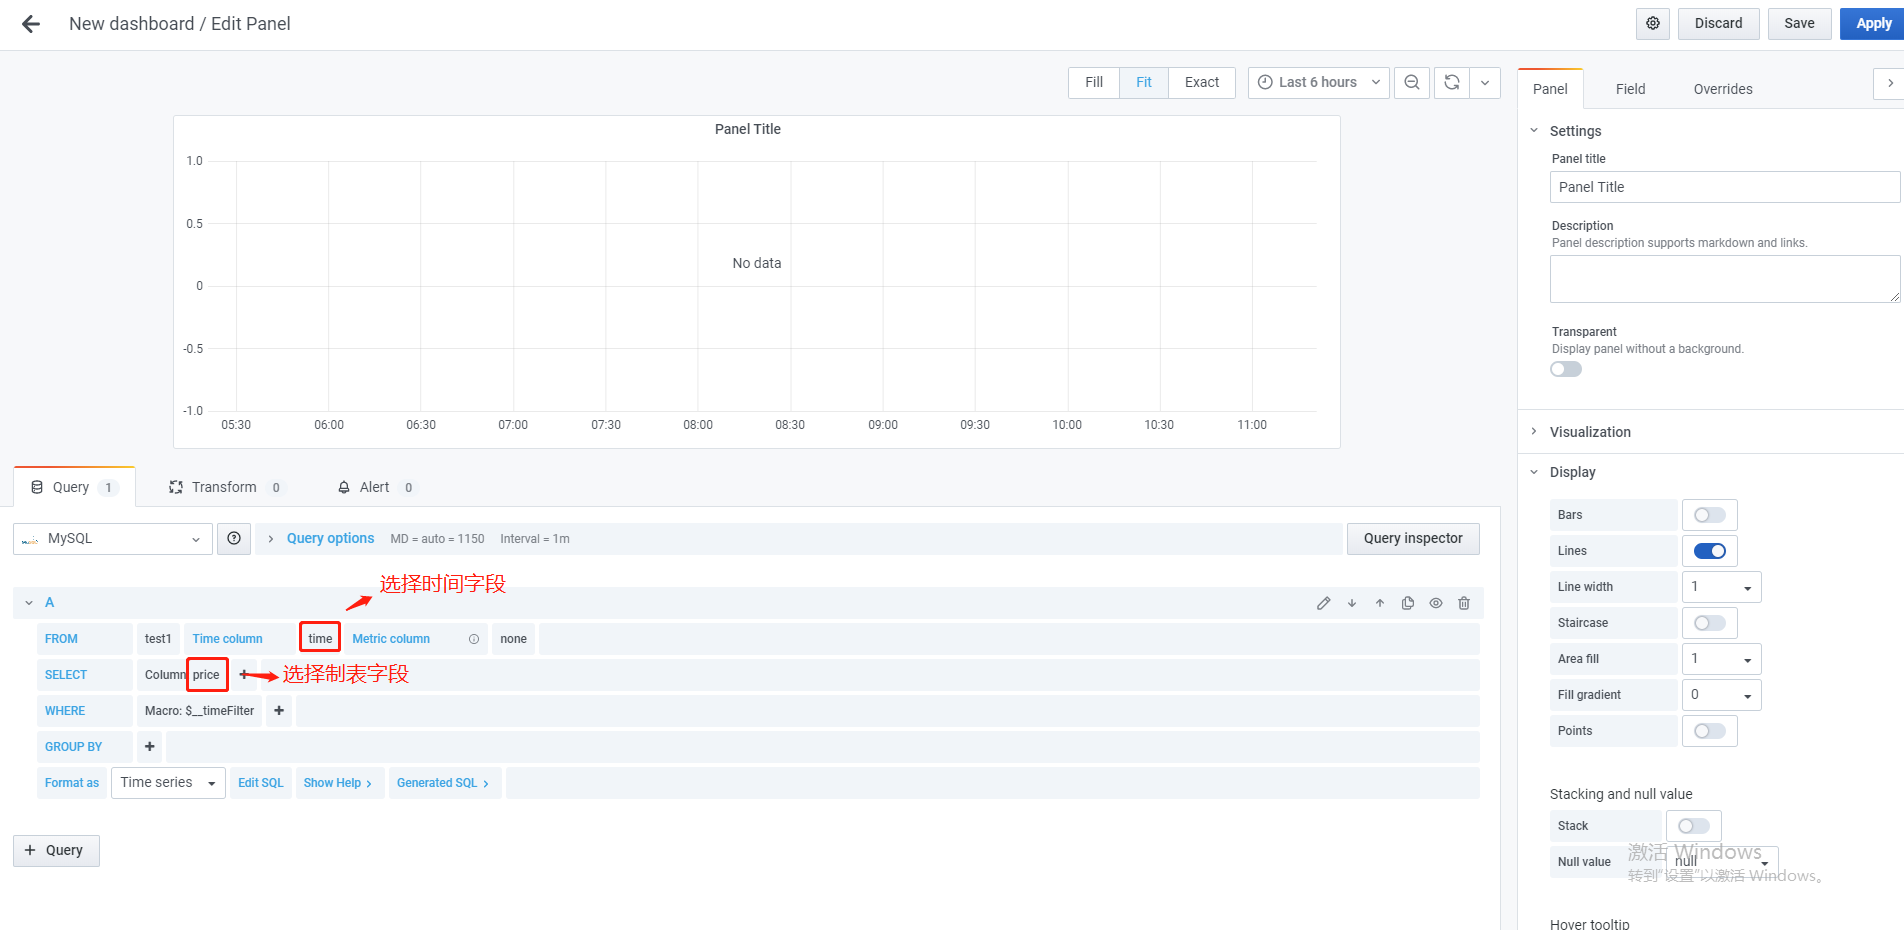Switch to the Alert tab

(x=376, y=487)
